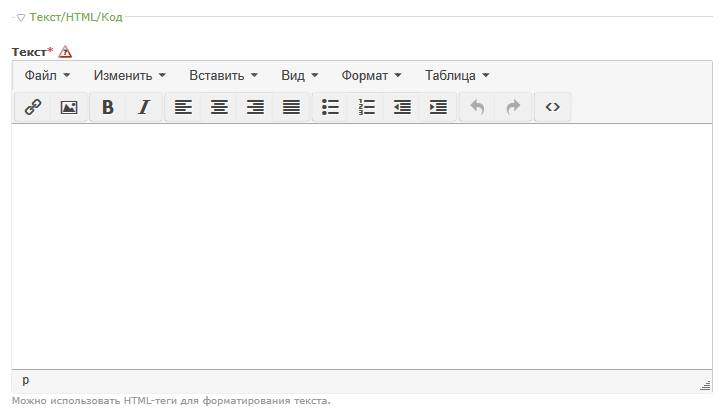Decrease the text indent
Viewport: 725px width, 412px height.
pos(402,107)
